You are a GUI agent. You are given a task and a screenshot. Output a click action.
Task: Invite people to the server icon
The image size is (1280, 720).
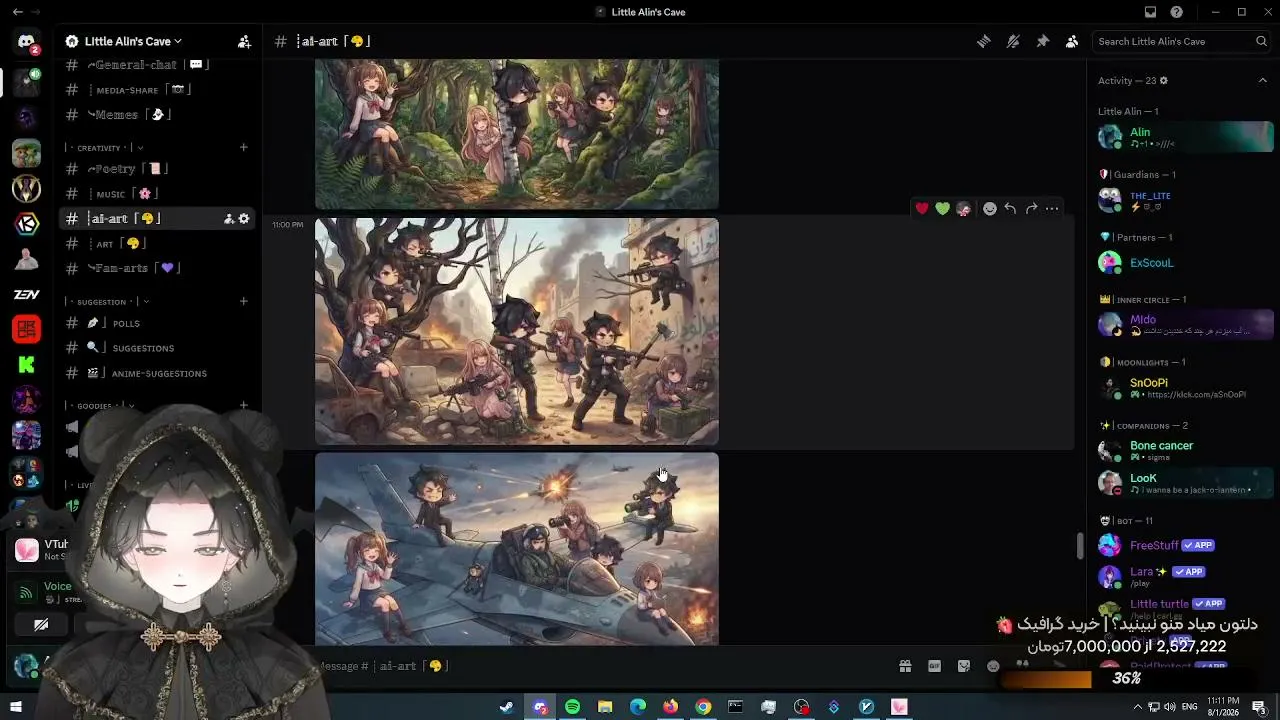coord(244,41)
